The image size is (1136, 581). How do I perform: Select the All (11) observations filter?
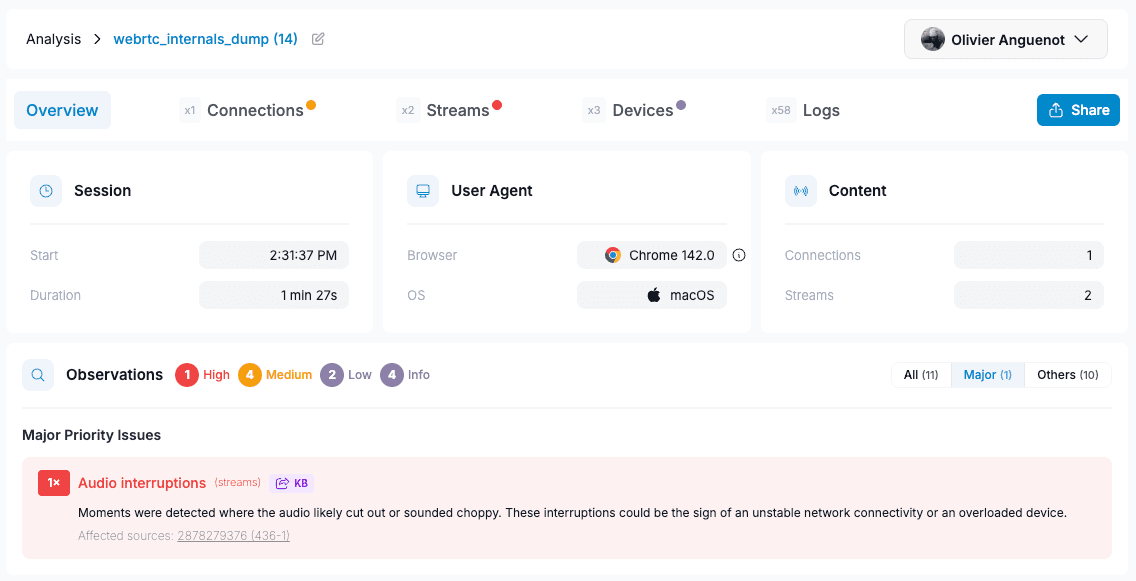pos(920,375)
